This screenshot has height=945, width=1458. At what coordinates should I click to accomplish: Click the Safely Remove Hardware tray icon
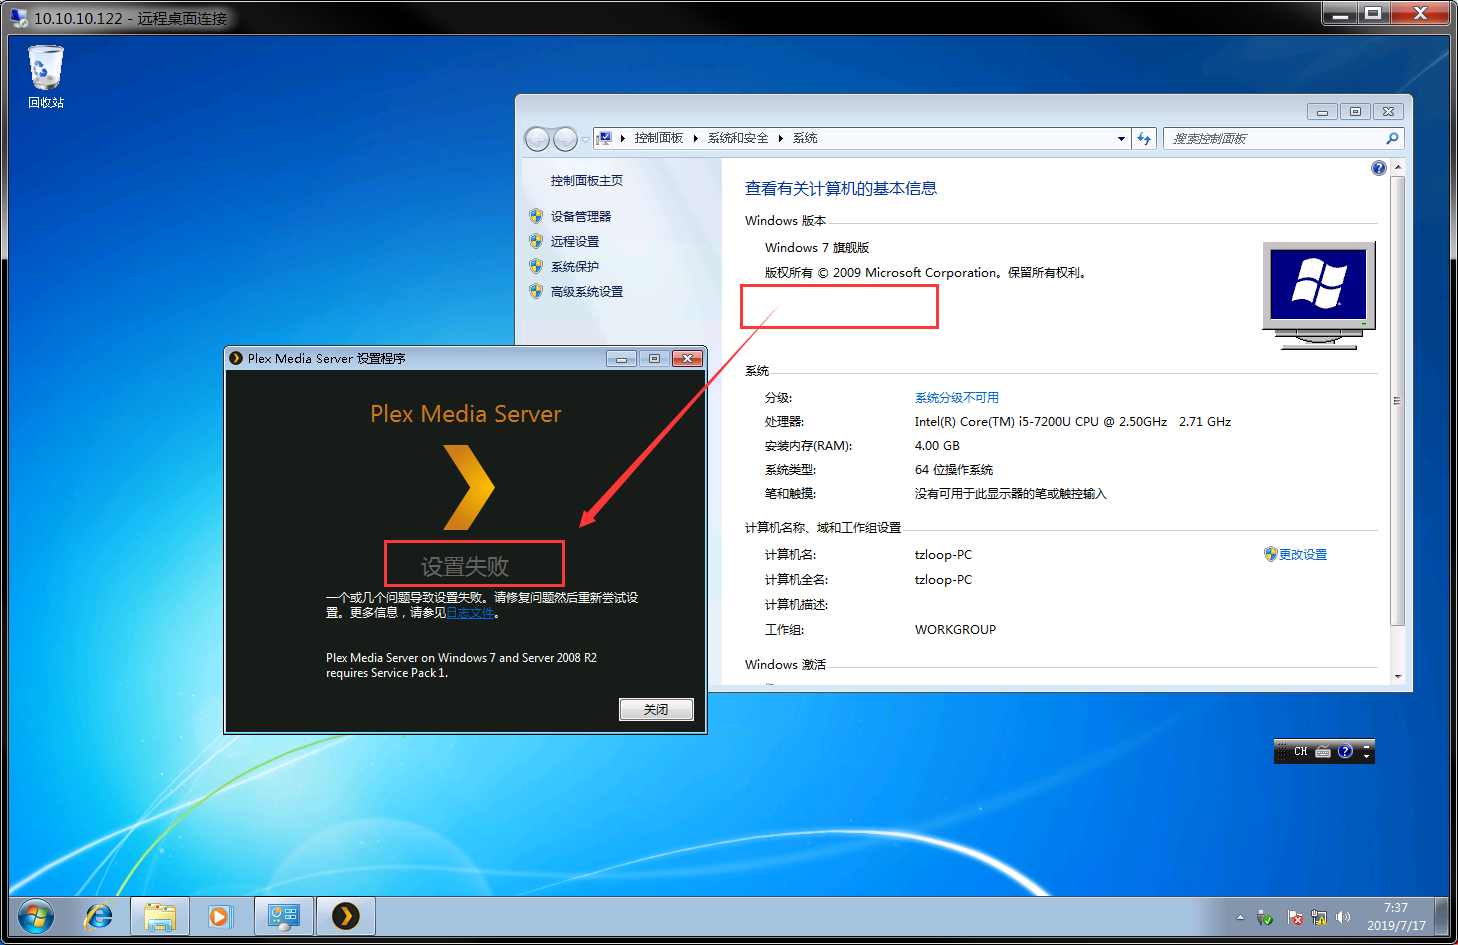click(x=1265, y=917)
